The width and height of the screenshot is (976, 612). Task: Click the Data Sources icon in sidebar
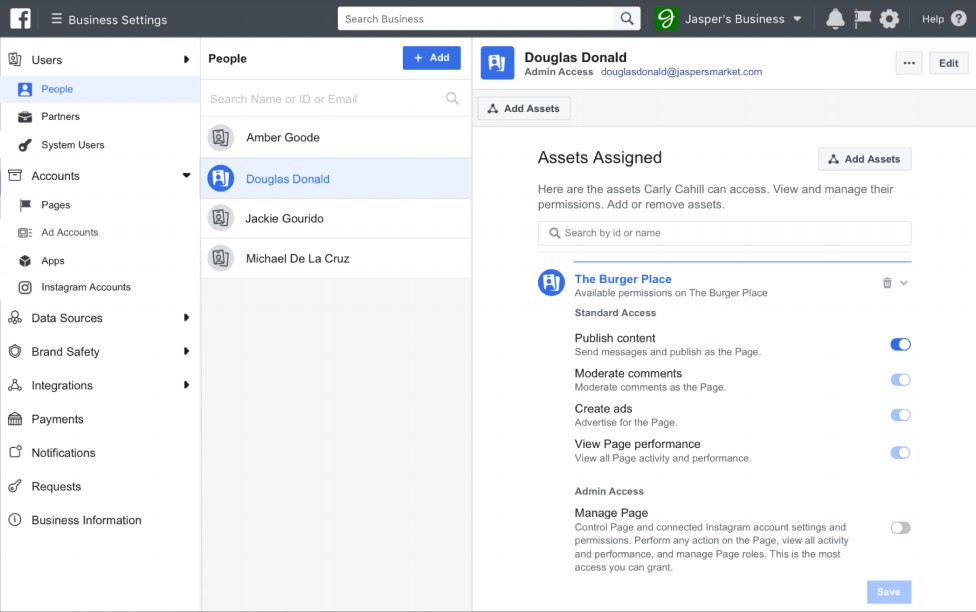(x=15, y=318)
